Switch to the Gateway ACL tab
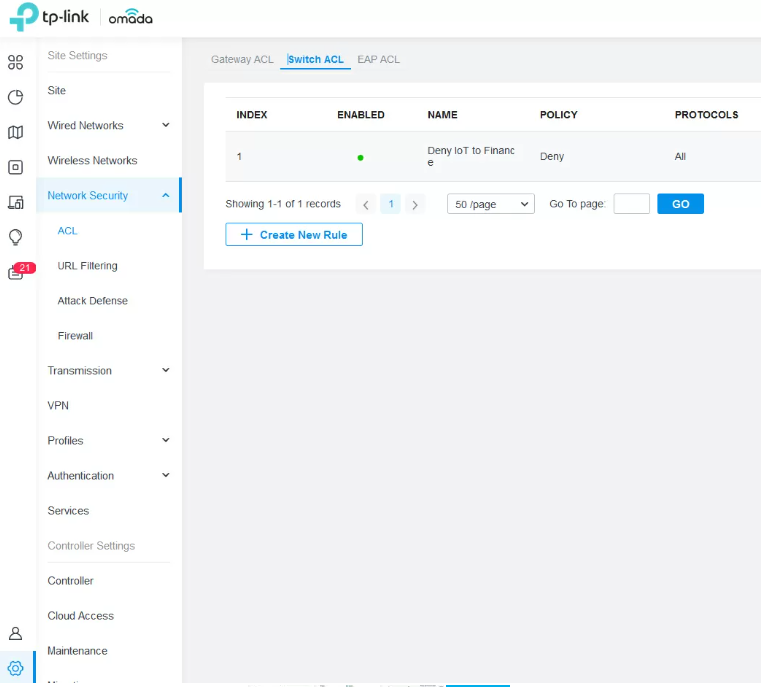Image resolution: width=761 pixels, height=687 pixels. [x=242, y=60]
